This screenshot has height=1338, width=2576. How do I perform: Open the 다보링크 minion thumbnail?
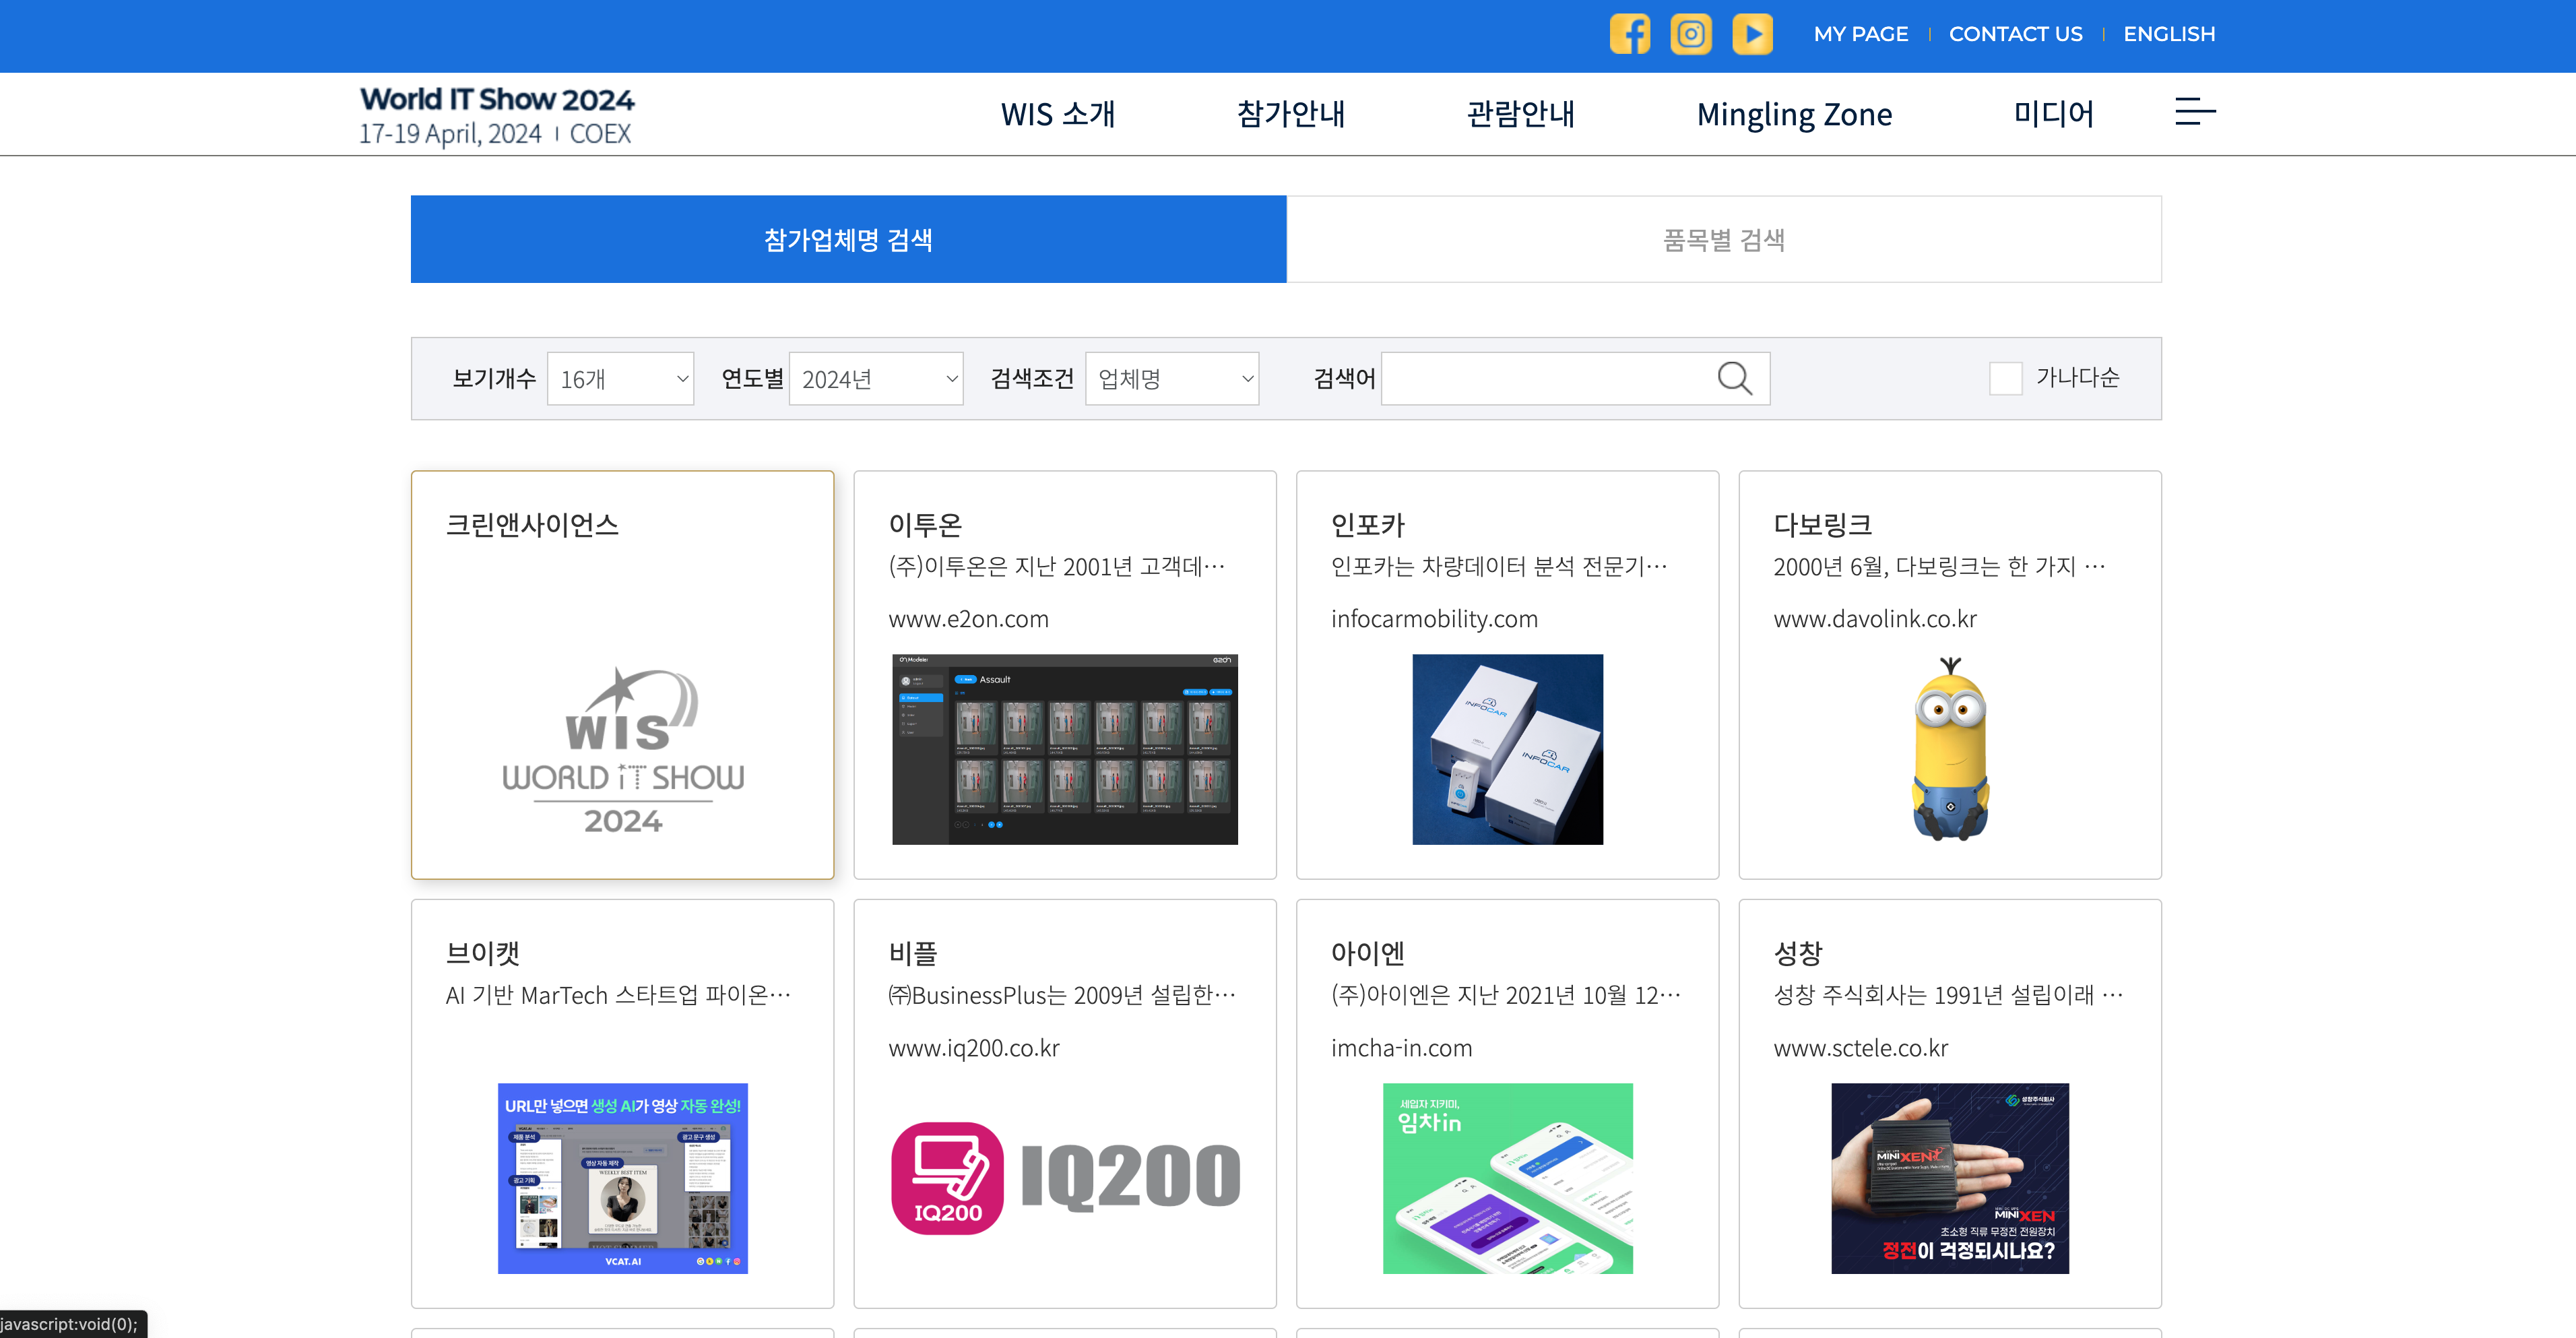[1949, 750]
